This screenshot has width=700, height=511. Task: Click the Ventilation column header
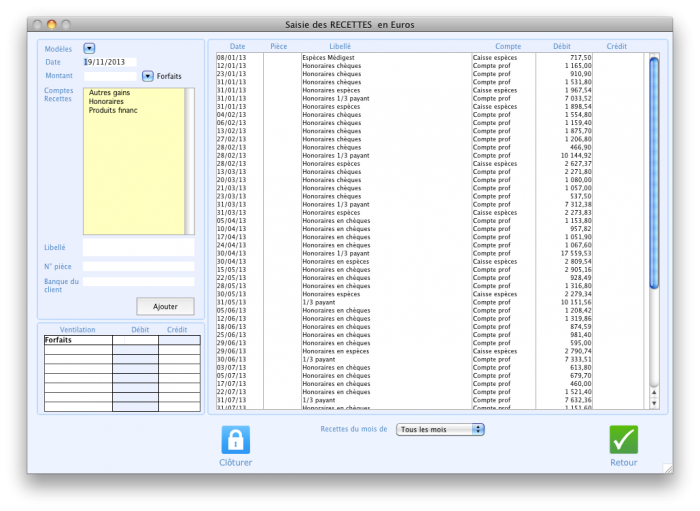pos(78,329)
